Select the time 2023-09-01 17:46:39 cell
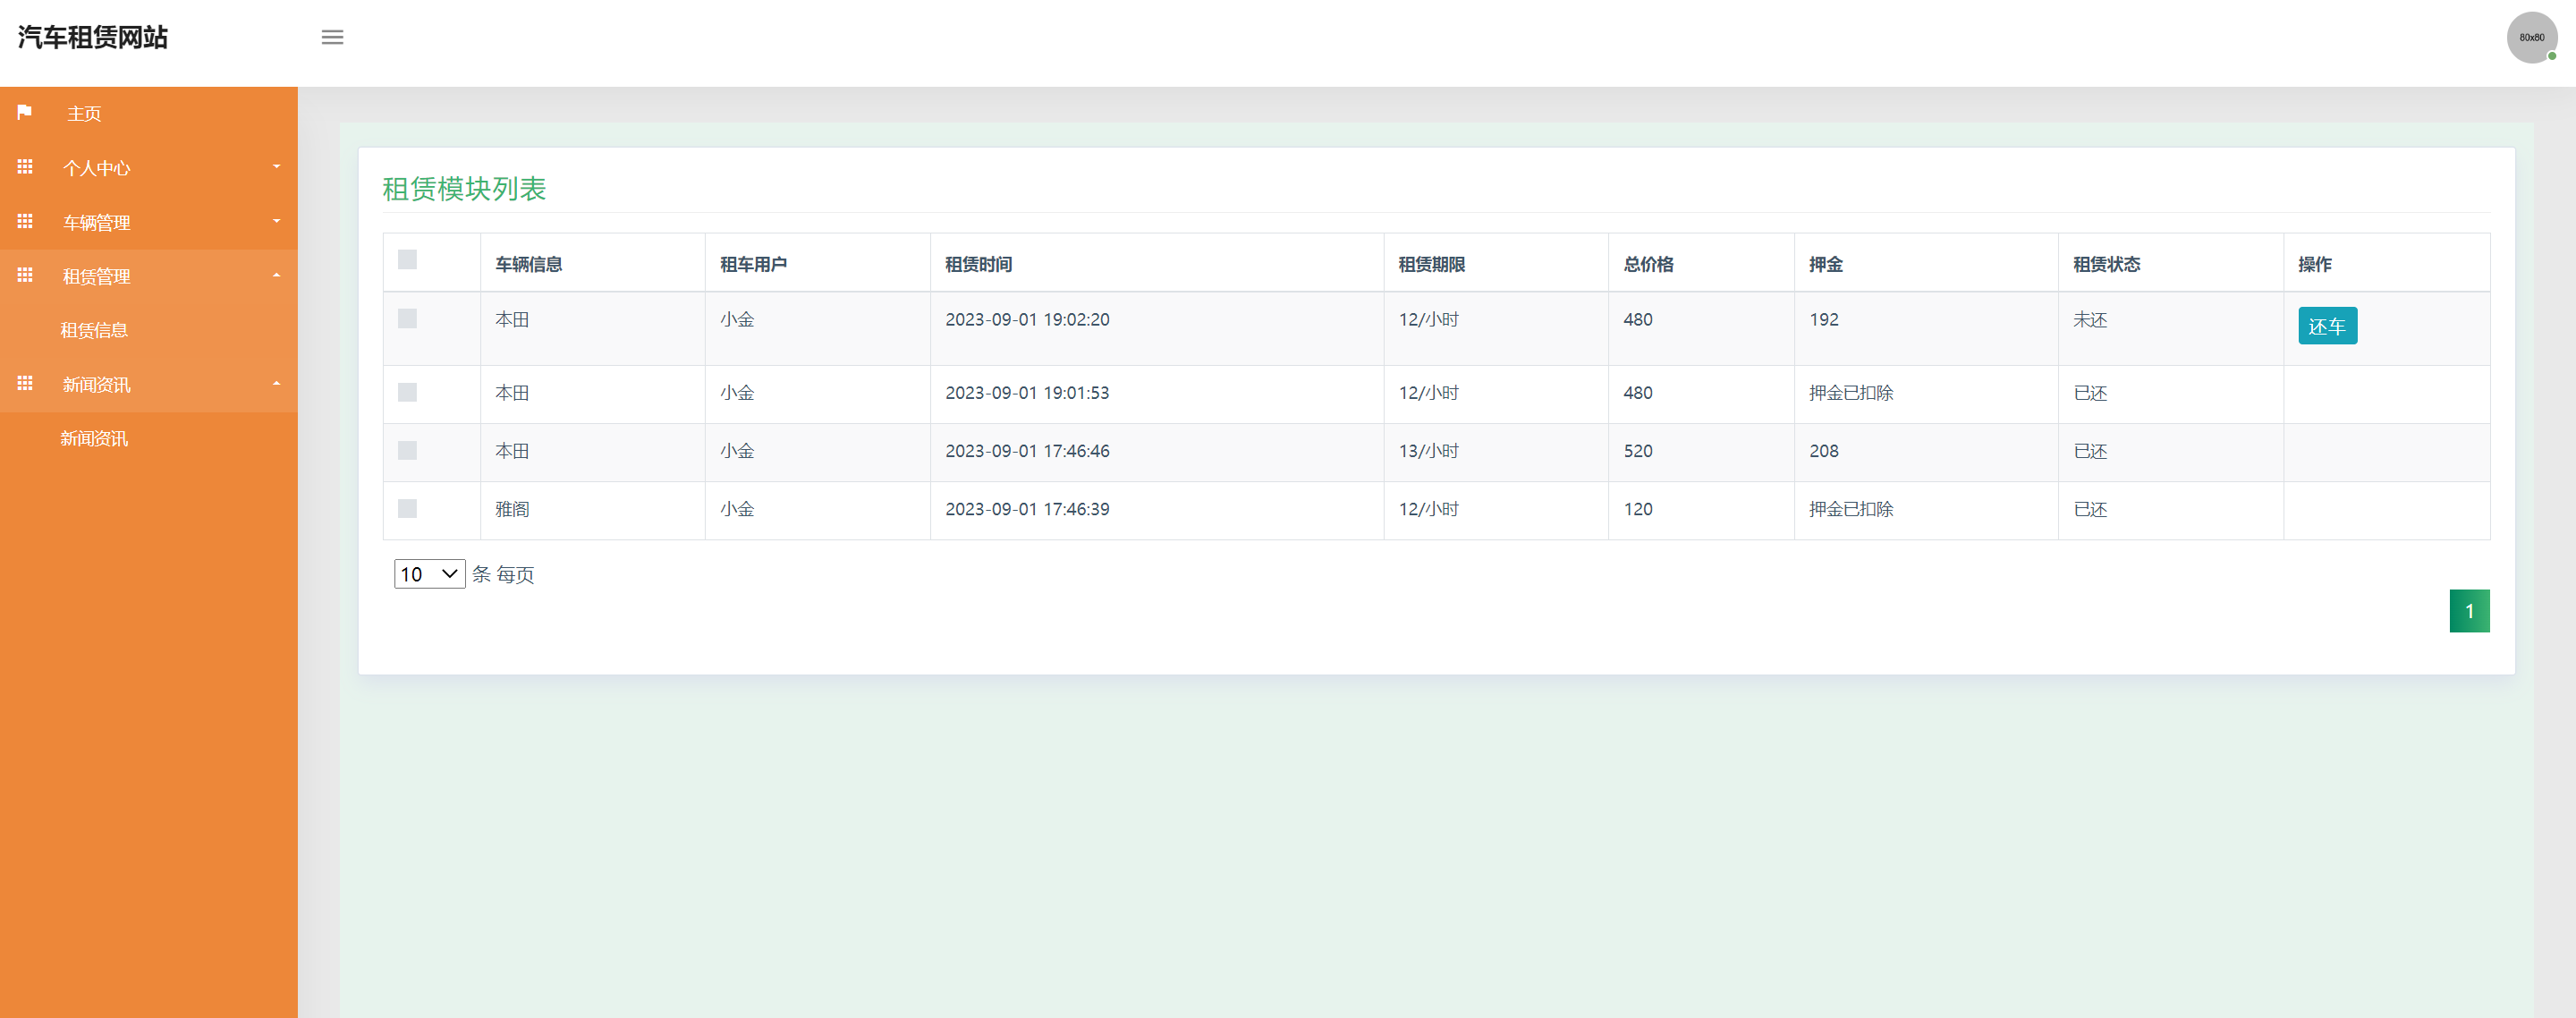The height and width of the screenshot is (1018, 2576). (1027, 509)
